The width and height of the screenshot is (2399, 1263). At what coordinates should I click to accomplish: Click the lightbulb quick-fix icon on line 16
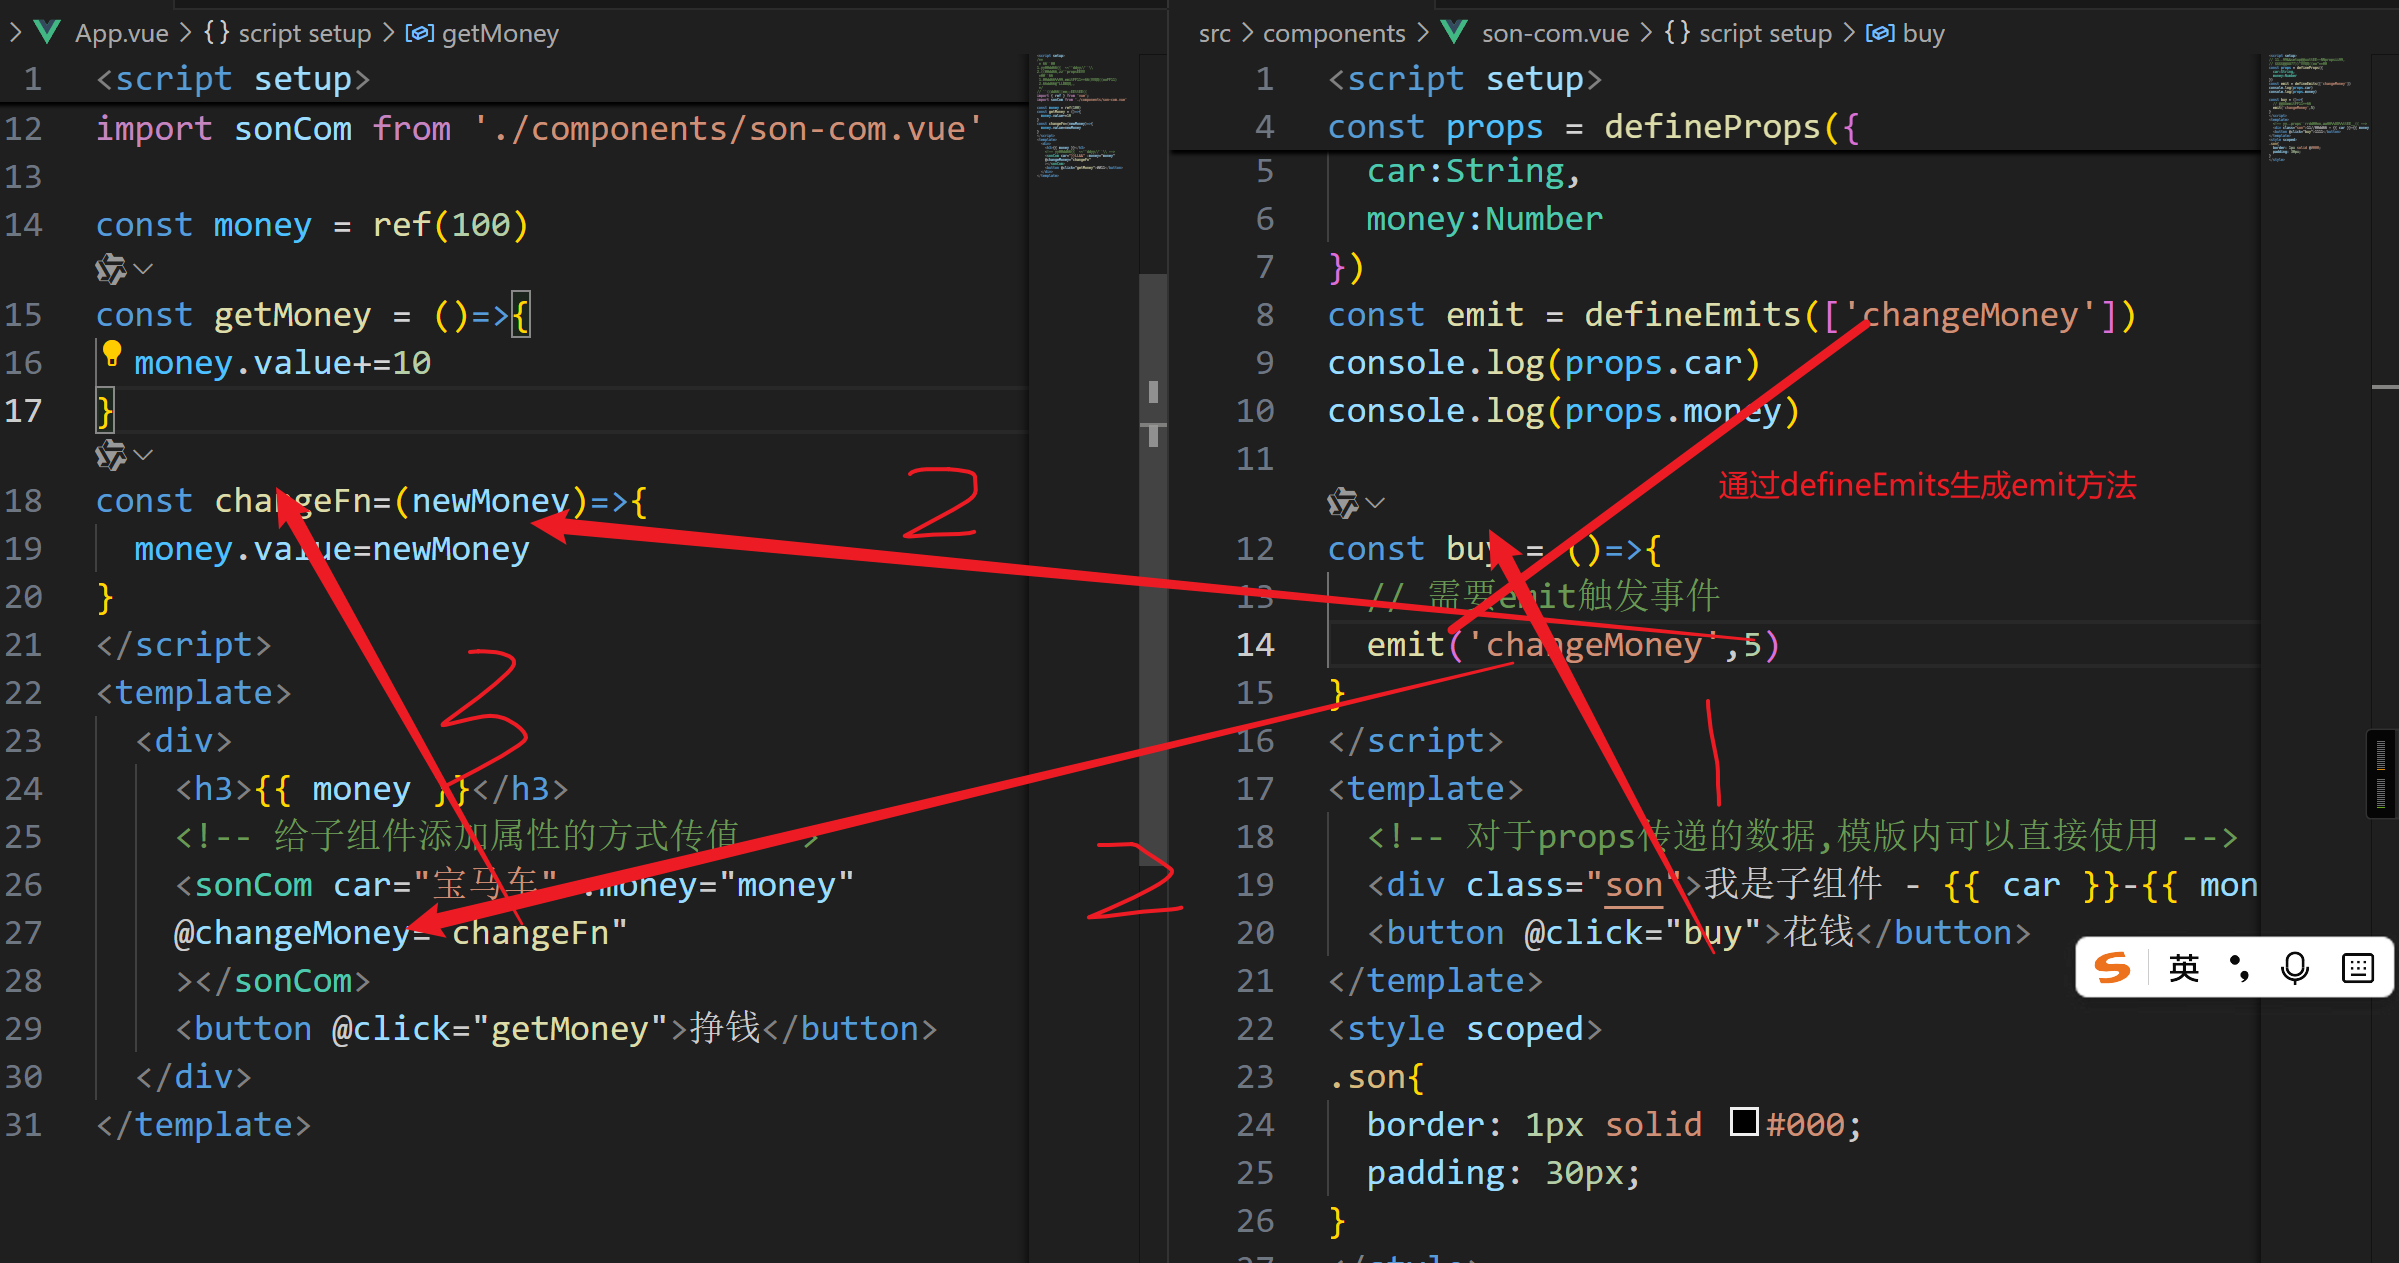tap(112, 352)
